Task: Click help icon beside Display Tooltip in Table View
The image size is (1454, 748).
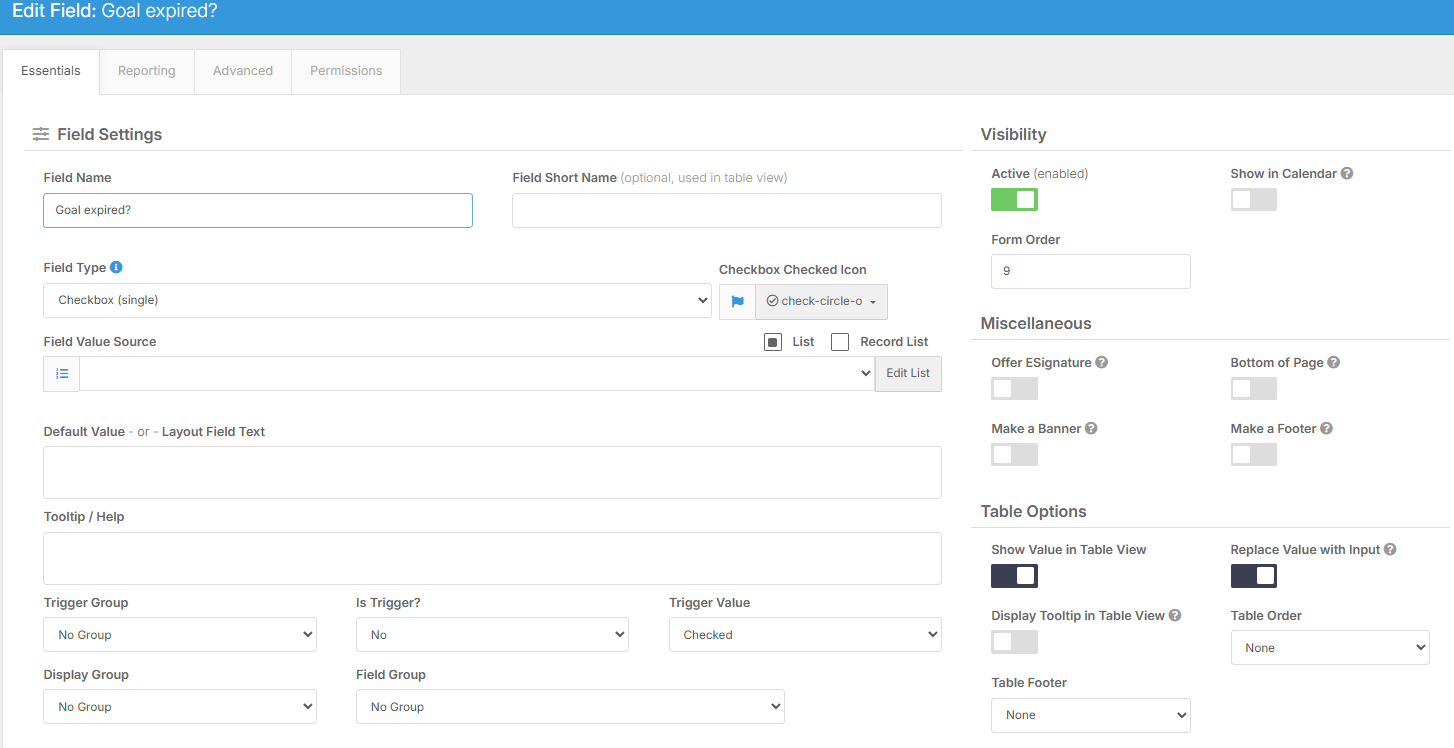Action: point(1176,615)
